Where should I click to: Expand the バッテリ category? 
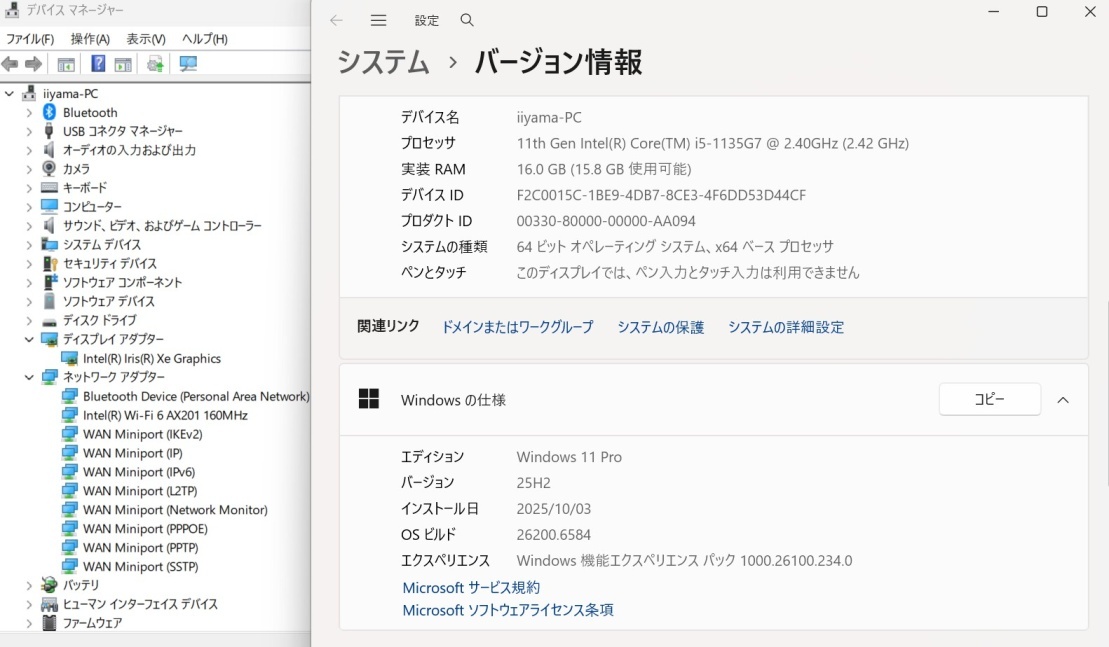click(29, 585)
